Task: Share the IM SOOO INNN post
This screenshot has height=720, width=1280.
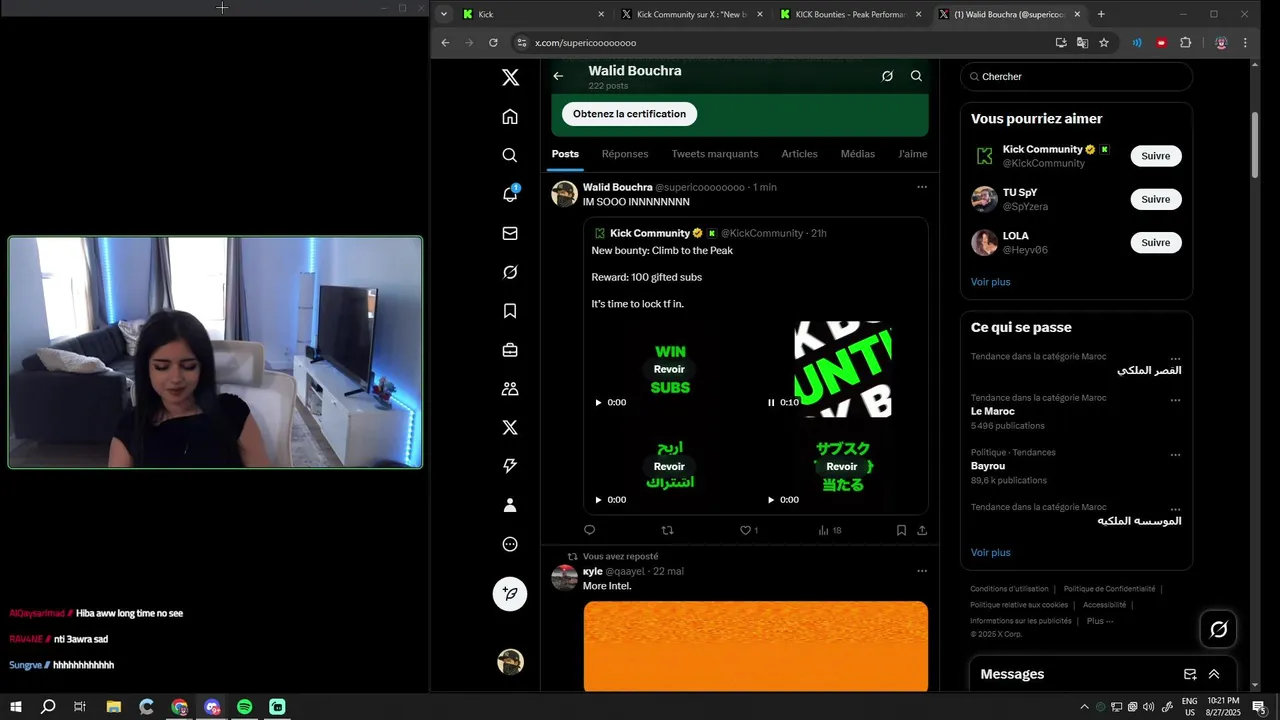Action: click(x=922, y=530)
